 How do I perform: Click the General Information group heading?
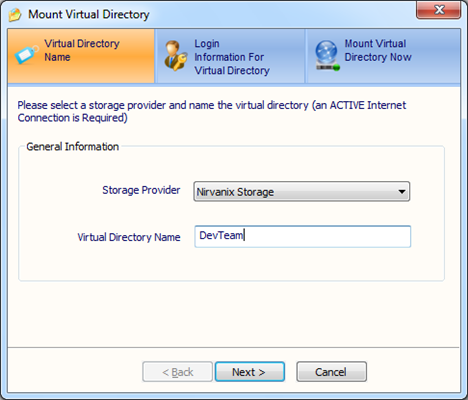pos(72,147)
